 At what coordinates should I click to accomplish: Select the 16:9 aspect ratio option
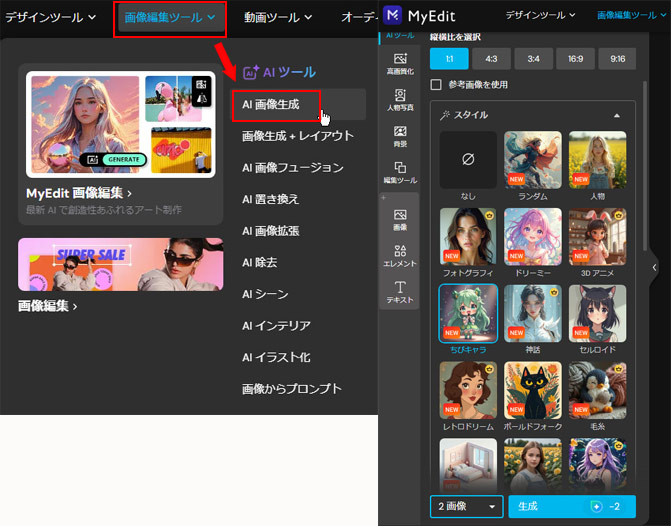tap(574, 58)
